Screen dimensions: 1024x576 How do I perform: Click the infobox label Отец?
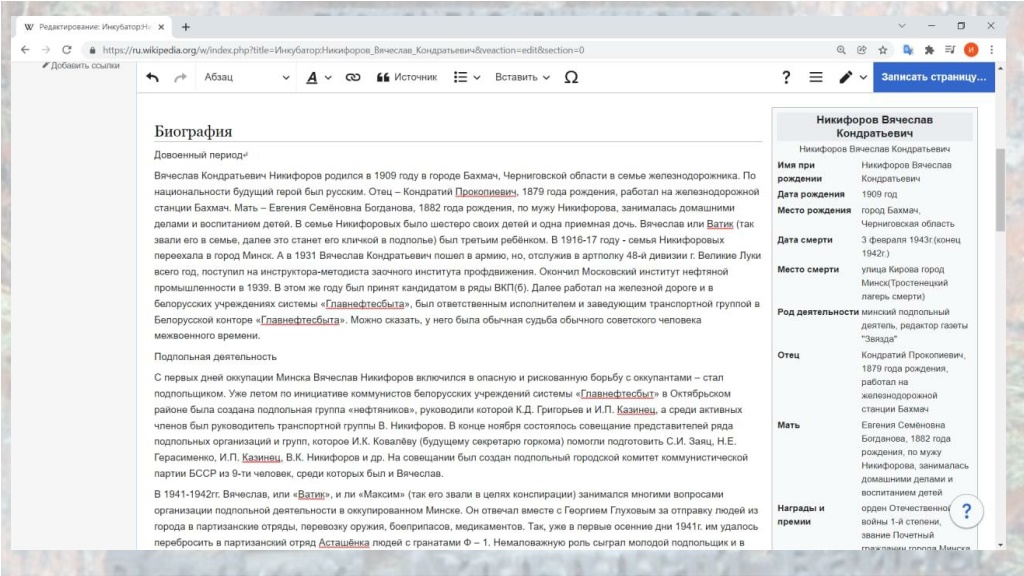tap(788, 355)
